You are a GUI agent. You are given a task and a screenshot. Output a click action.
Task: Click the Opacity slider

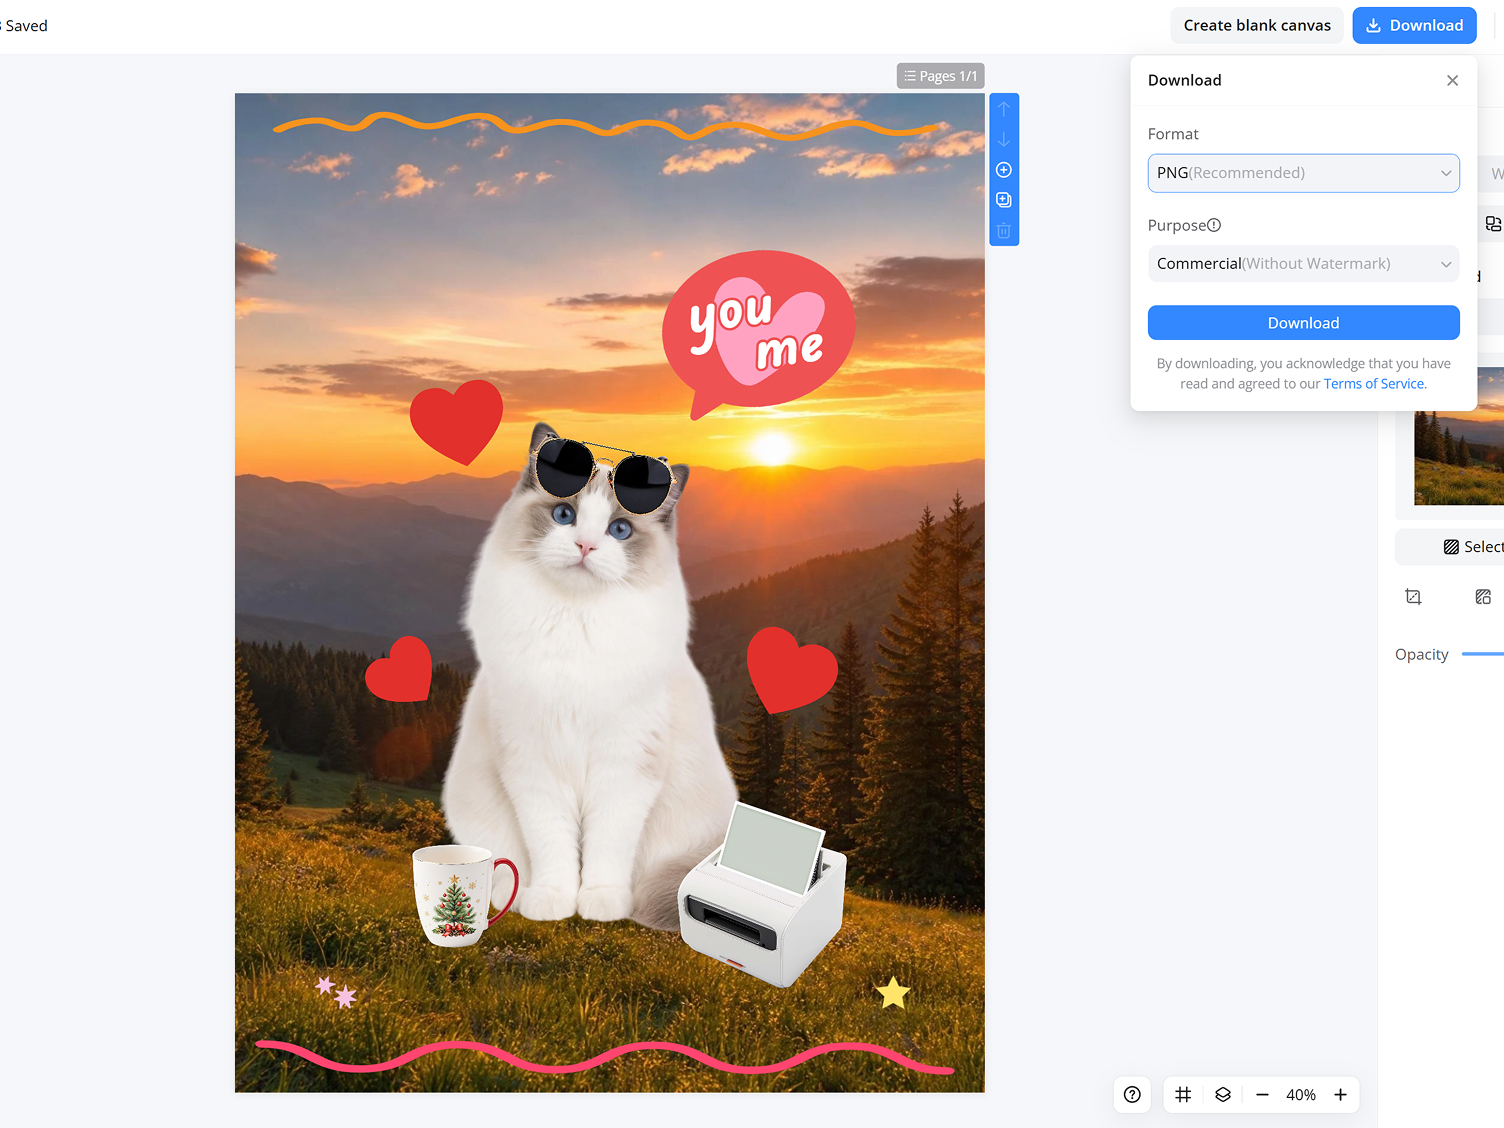pos(1483,654)
